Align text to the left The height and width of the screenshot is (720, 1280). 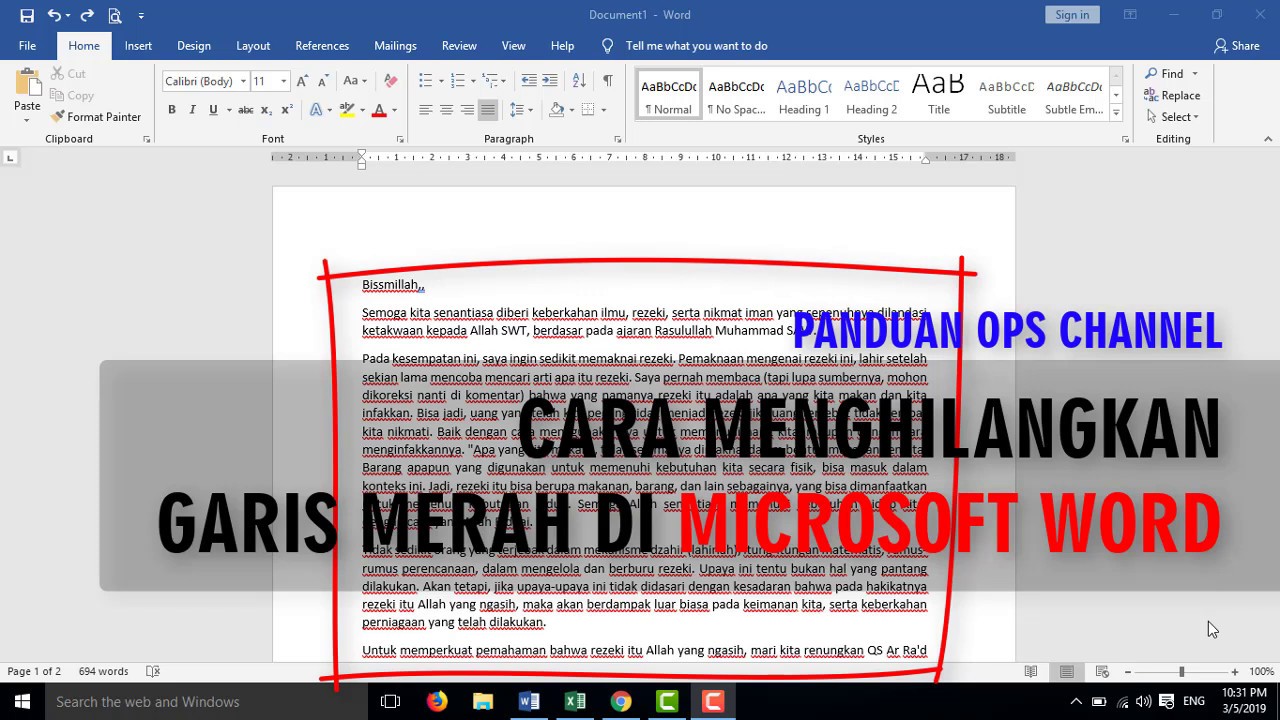click(x=426, y=110)
